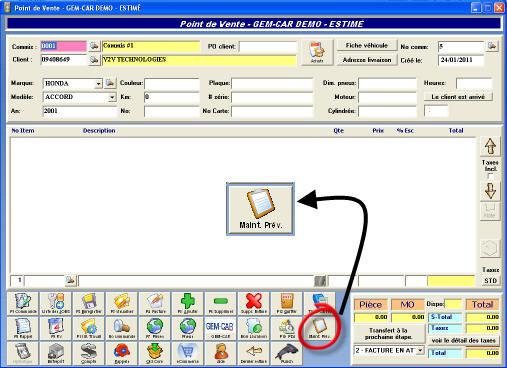Click the lookup icon beside Client number

pos(94,60)
